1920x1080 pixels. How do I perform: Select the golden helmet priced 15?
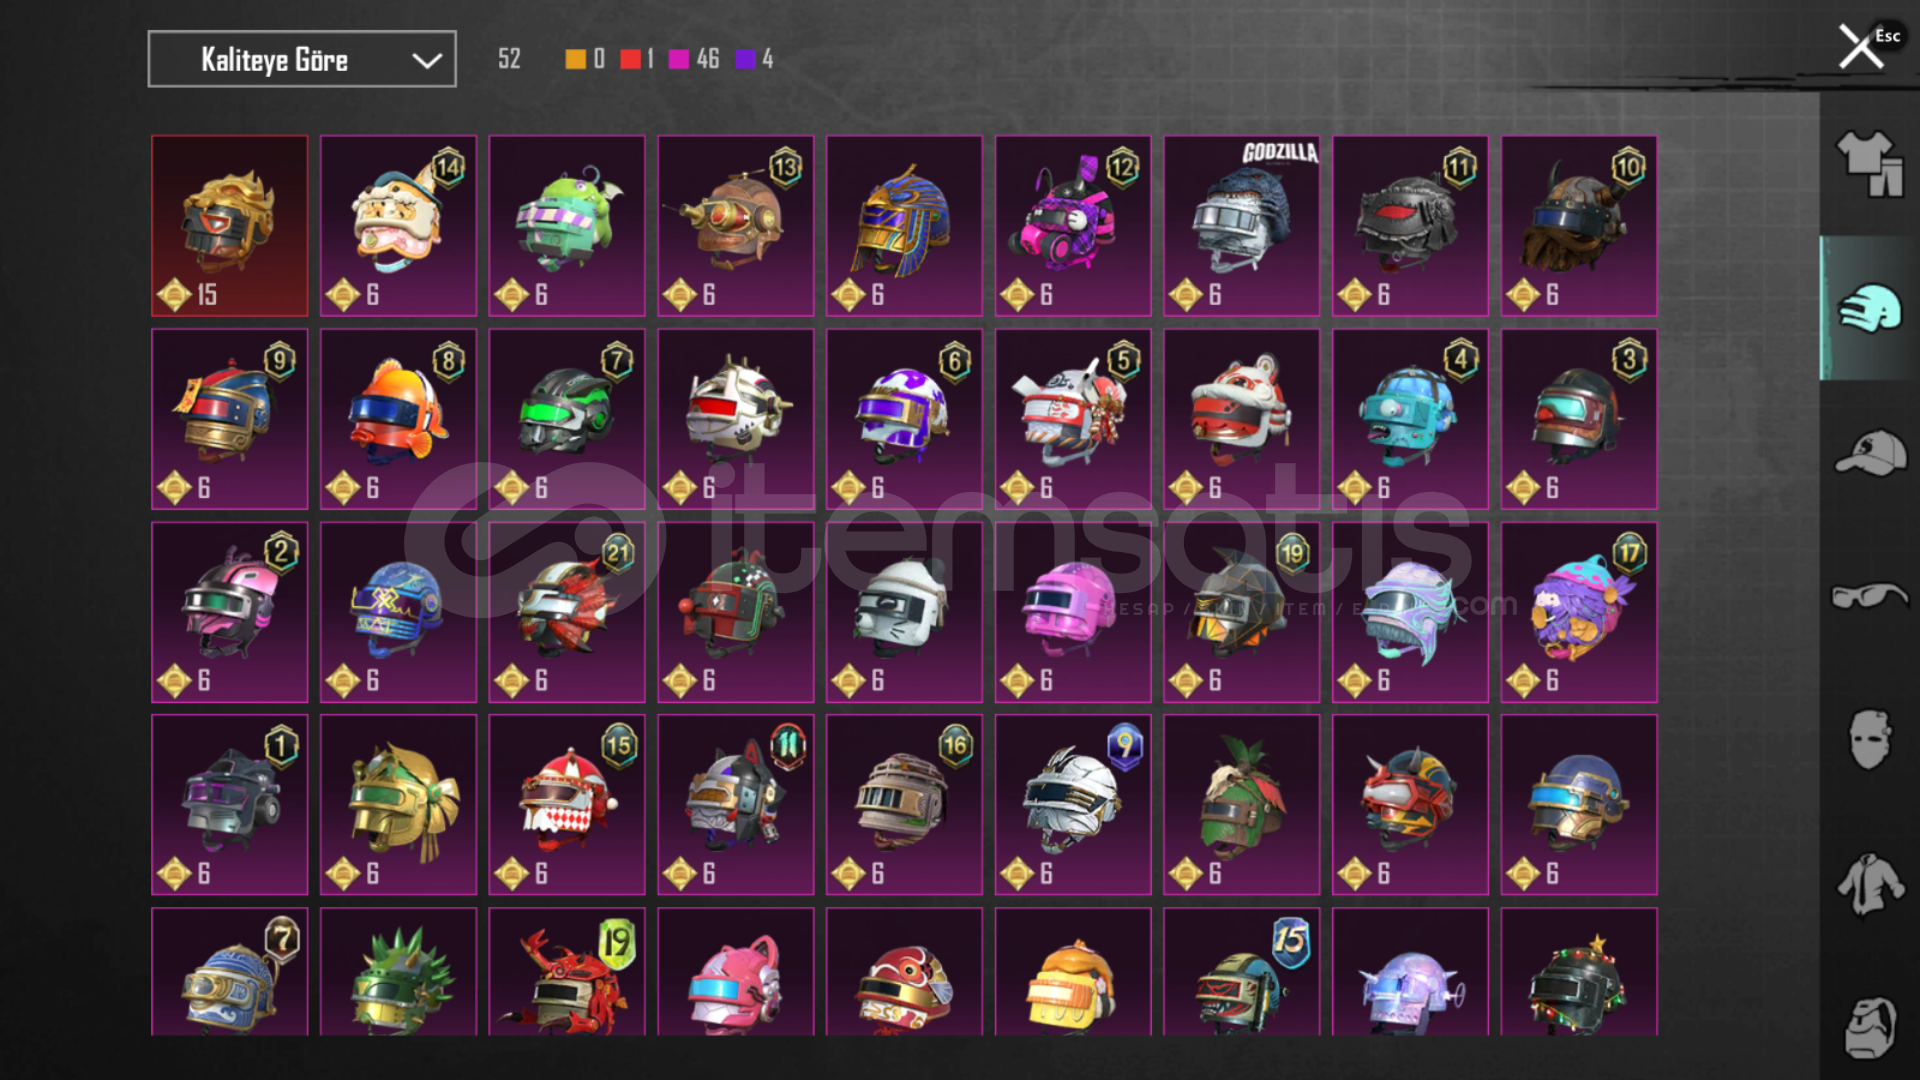(230, 226)
